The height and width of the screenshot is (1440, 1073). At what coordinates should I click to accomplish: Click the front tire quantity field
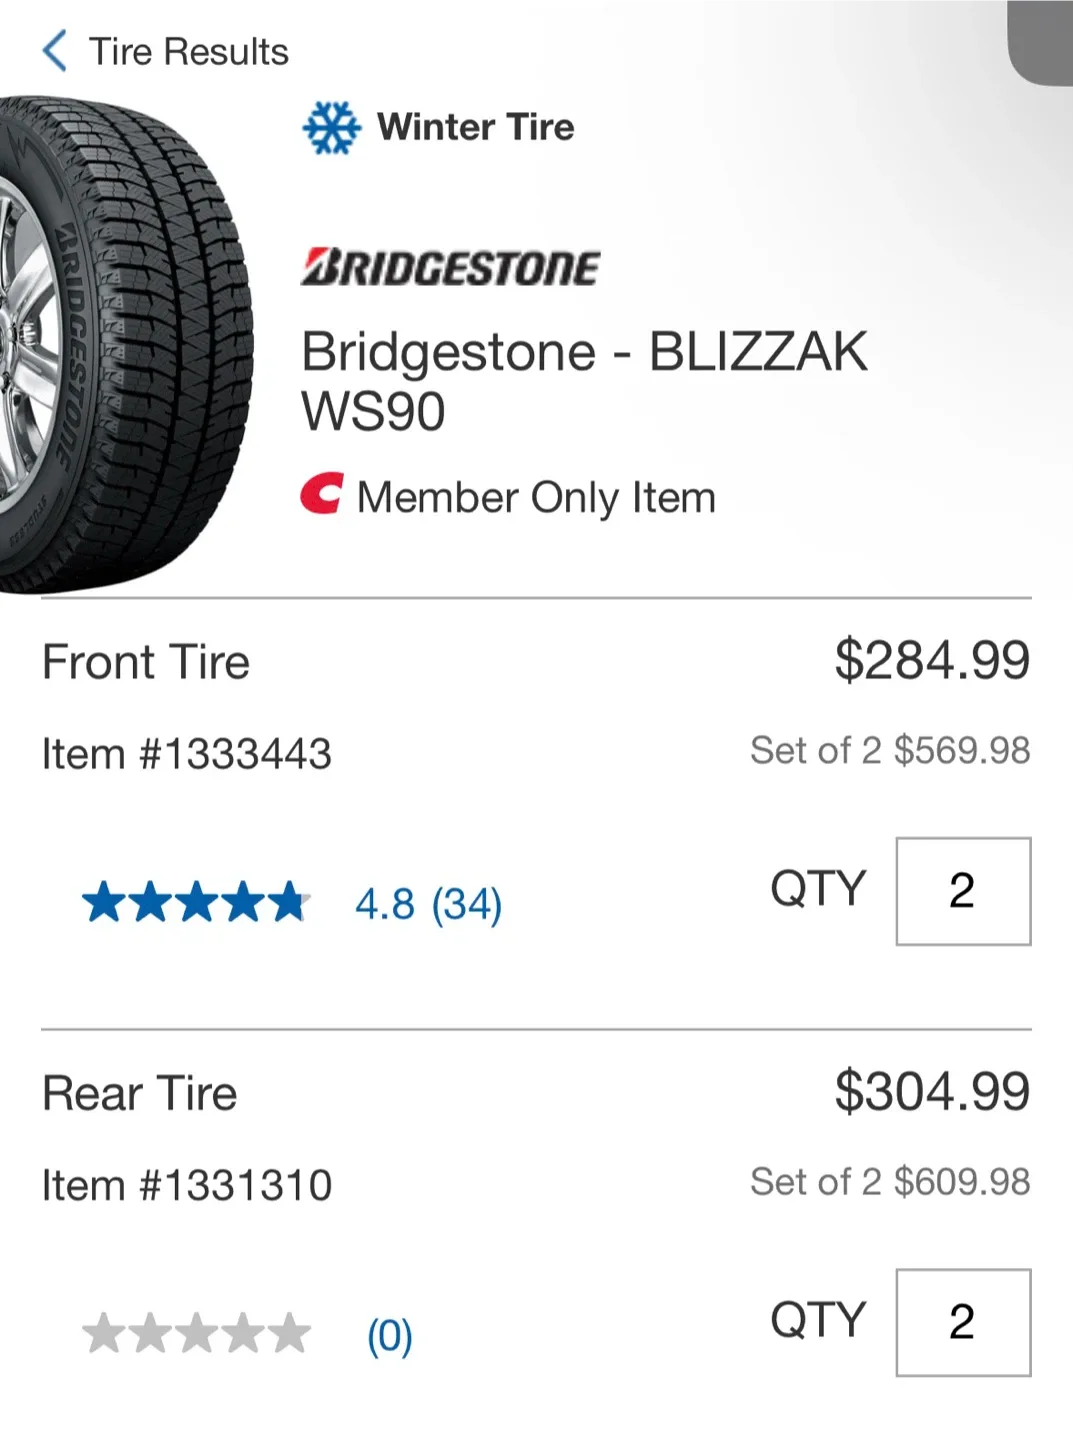[x=962, y=891]
